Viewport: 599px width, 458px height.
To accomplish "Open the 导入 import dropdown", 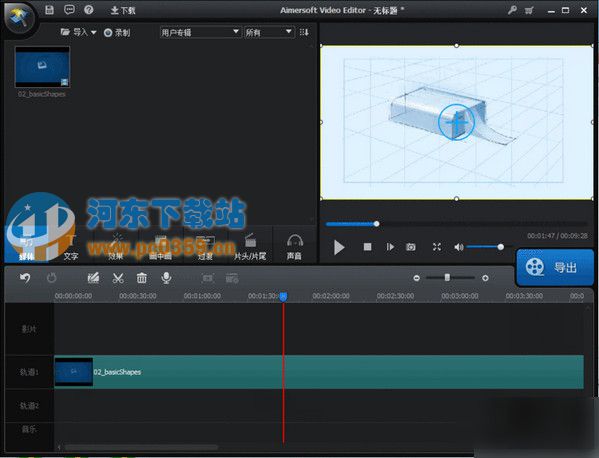I will click(x=78, y=32).
